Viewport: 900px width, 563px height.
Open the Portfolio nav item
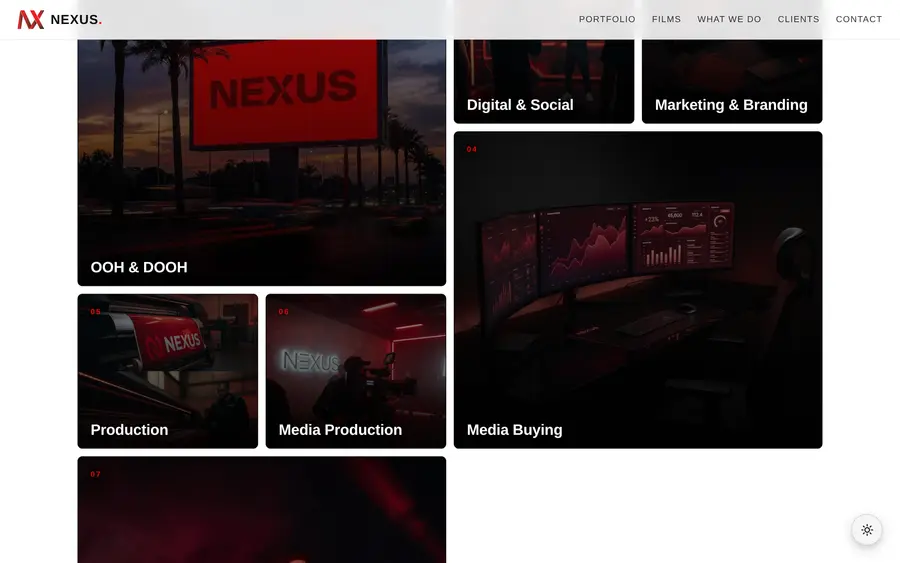click(607, 19)
